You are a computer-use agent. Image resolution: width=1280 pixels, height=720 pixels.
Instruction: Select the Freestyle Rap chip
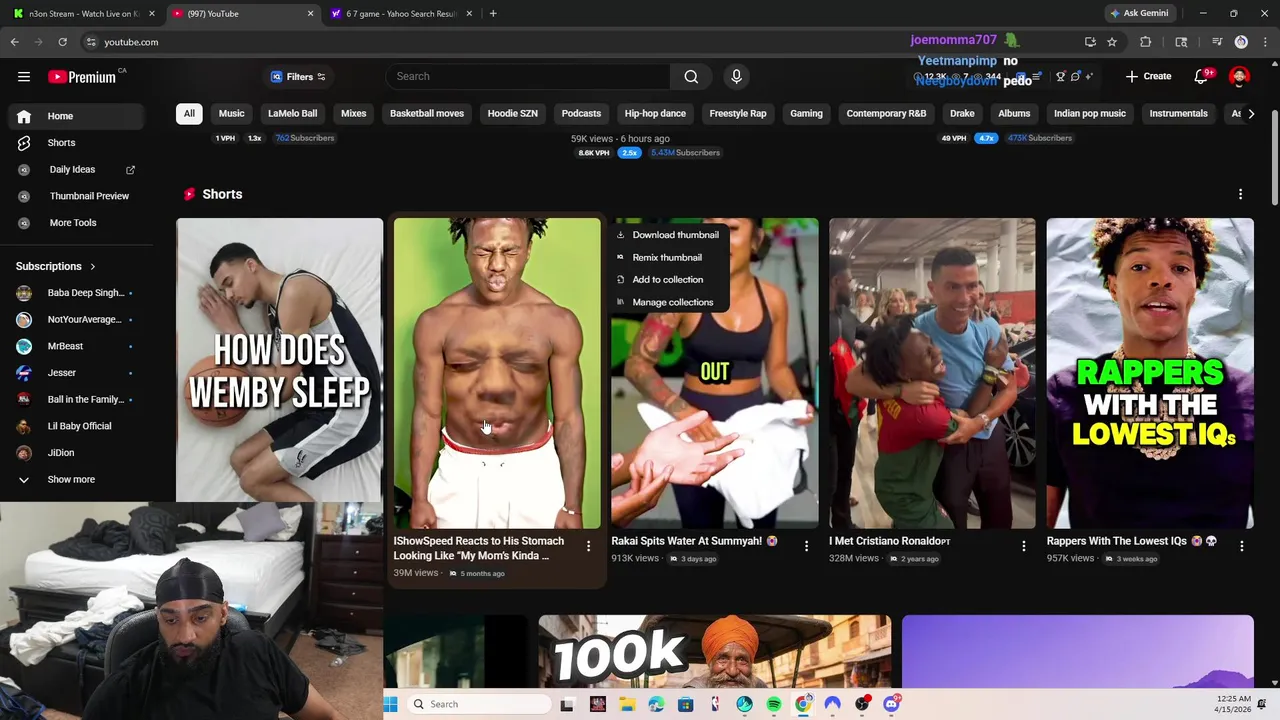(x=738, y=113)
